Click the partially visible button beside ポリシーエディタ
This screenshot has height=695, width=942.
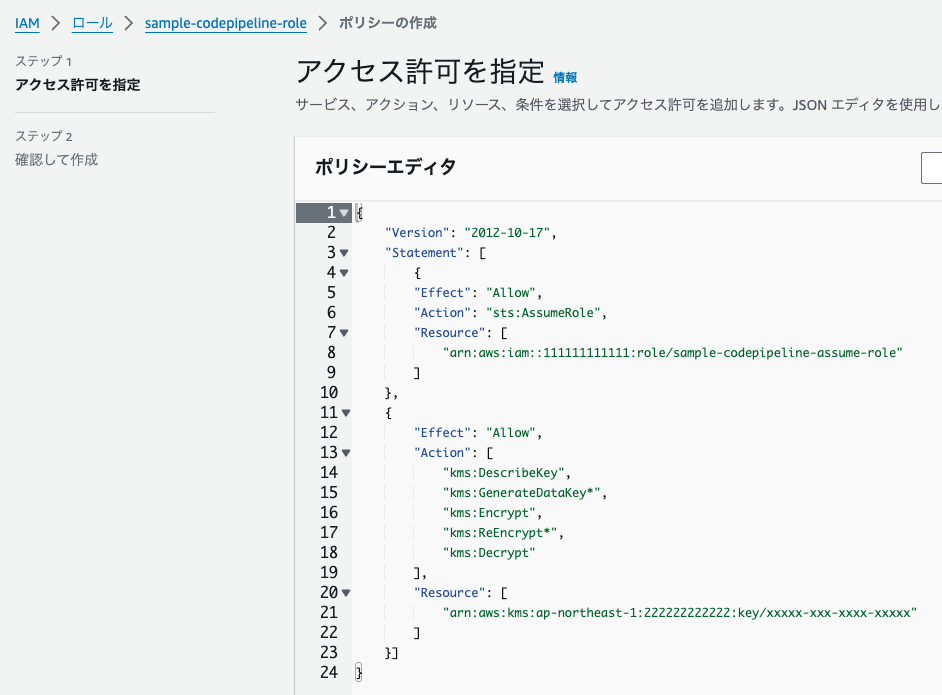click(x=931, y=169)
